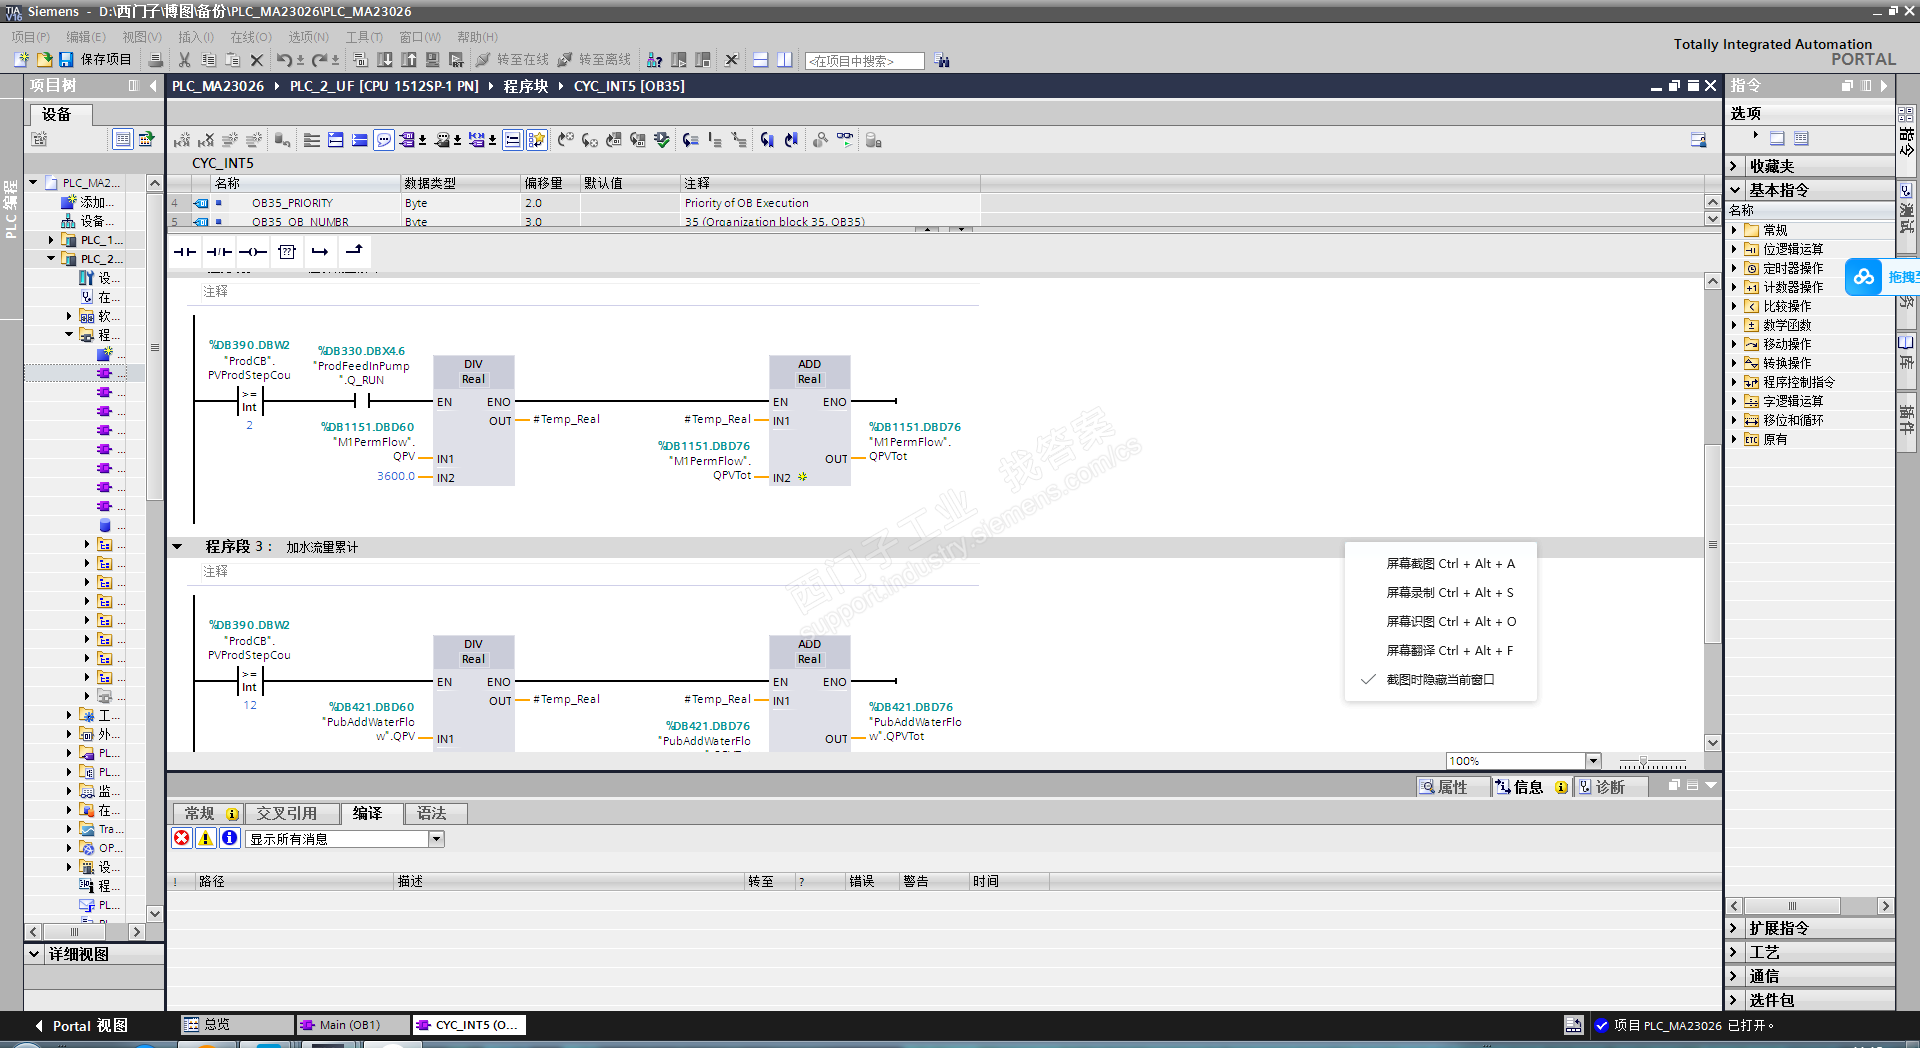
Task: Split the editor space vertically
Action: point(785,60)
